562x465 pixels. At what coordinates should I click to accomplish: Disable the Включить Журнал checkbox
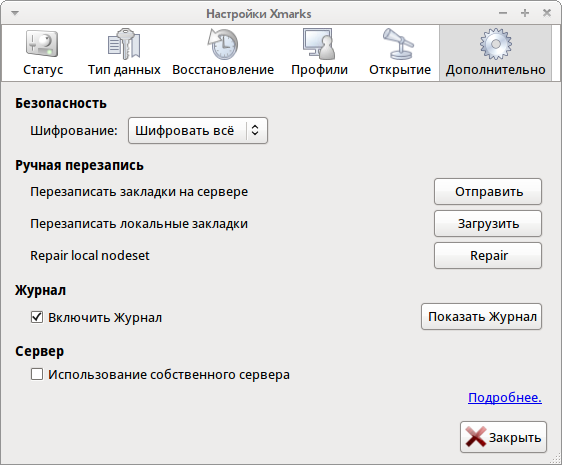[x=37, y=317]
